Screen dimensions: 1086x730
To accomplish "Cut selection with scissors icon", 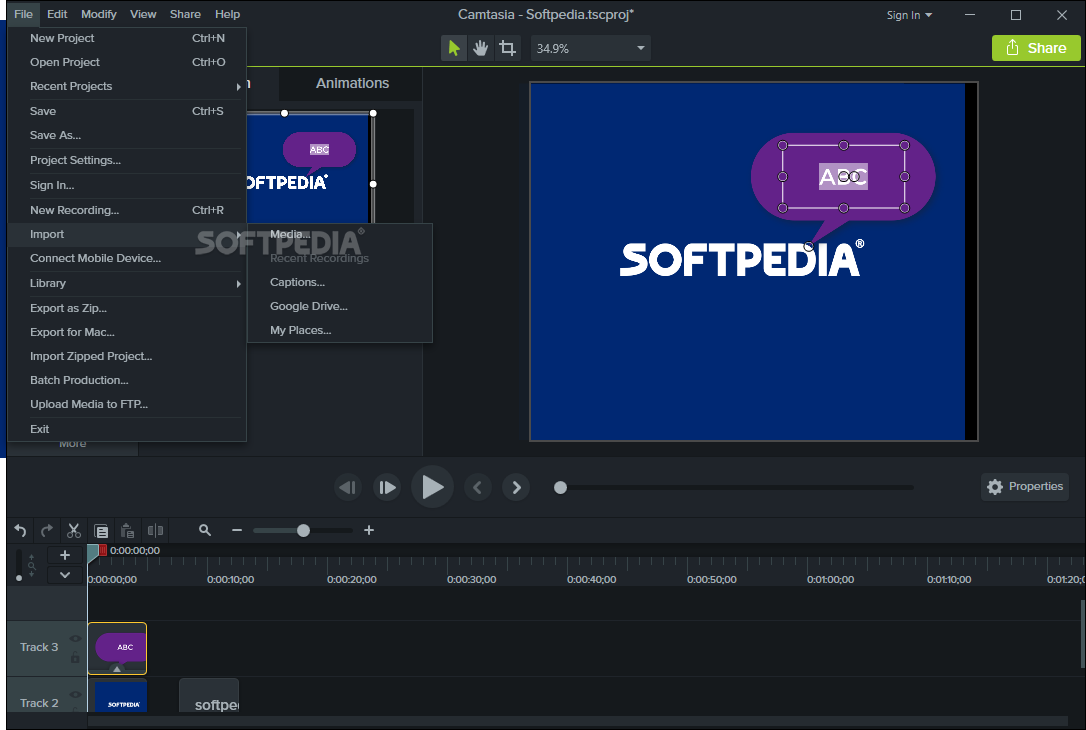I will (74, 531).
